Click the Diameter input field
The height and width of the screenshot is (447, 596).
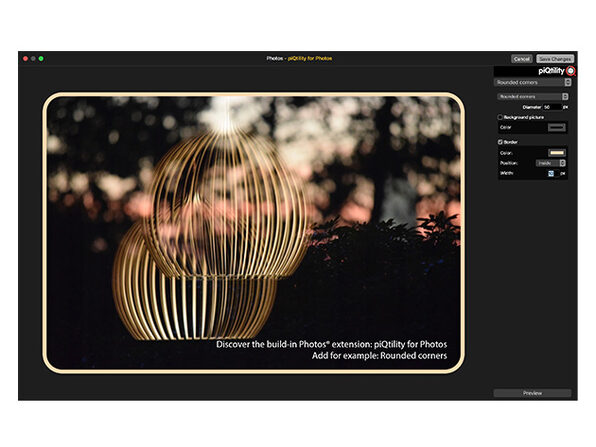pos(552,107)
